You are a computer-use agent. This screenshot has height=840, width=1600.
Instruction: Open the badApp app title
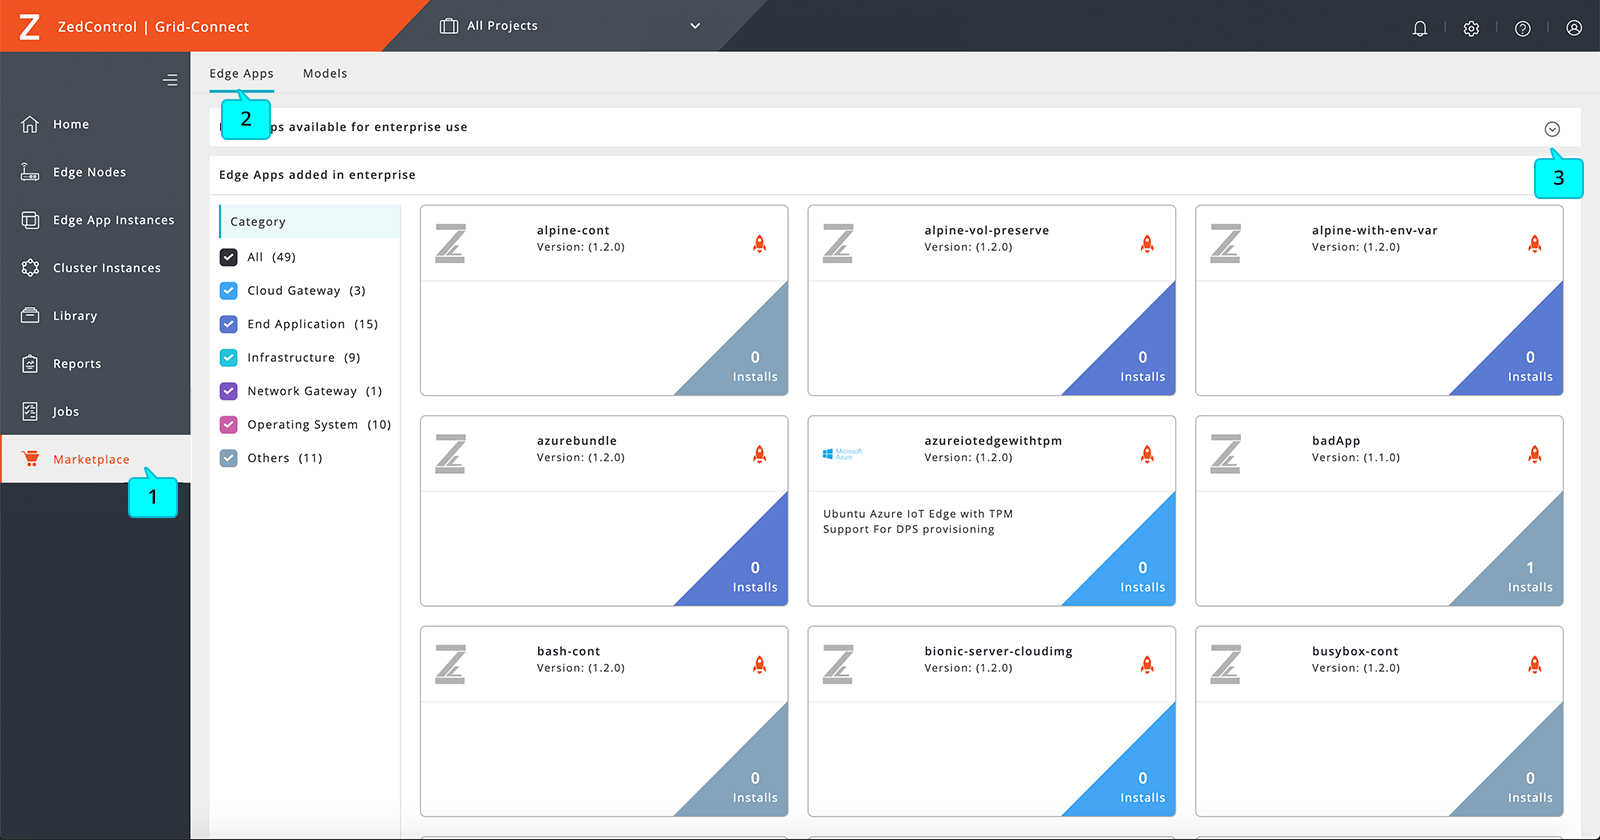[1336, 441]
